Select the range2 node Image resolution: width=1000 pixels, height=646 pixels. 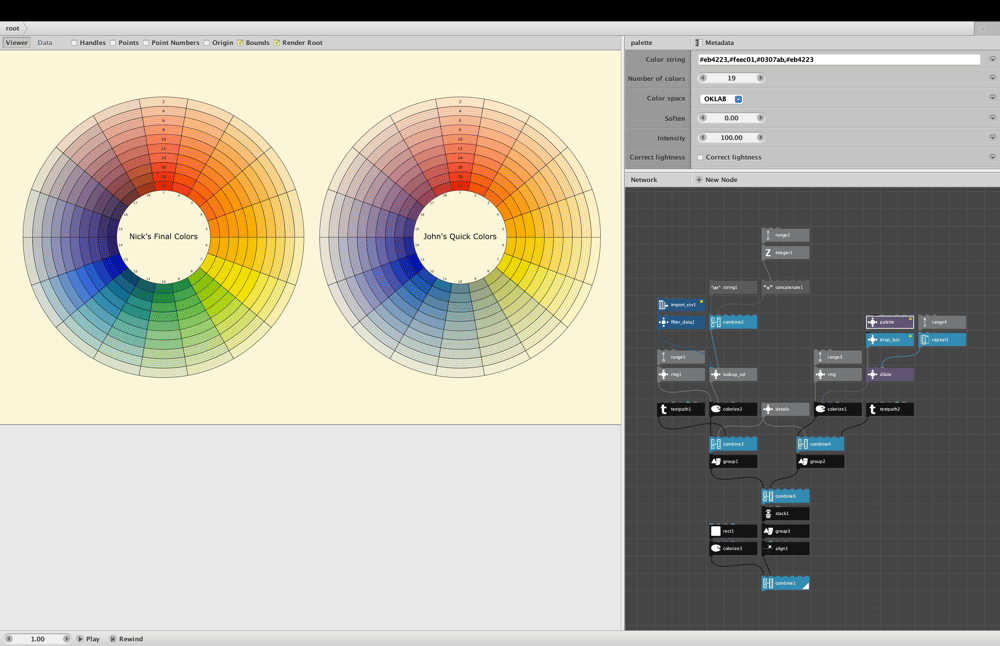click(x=786, y=235)
